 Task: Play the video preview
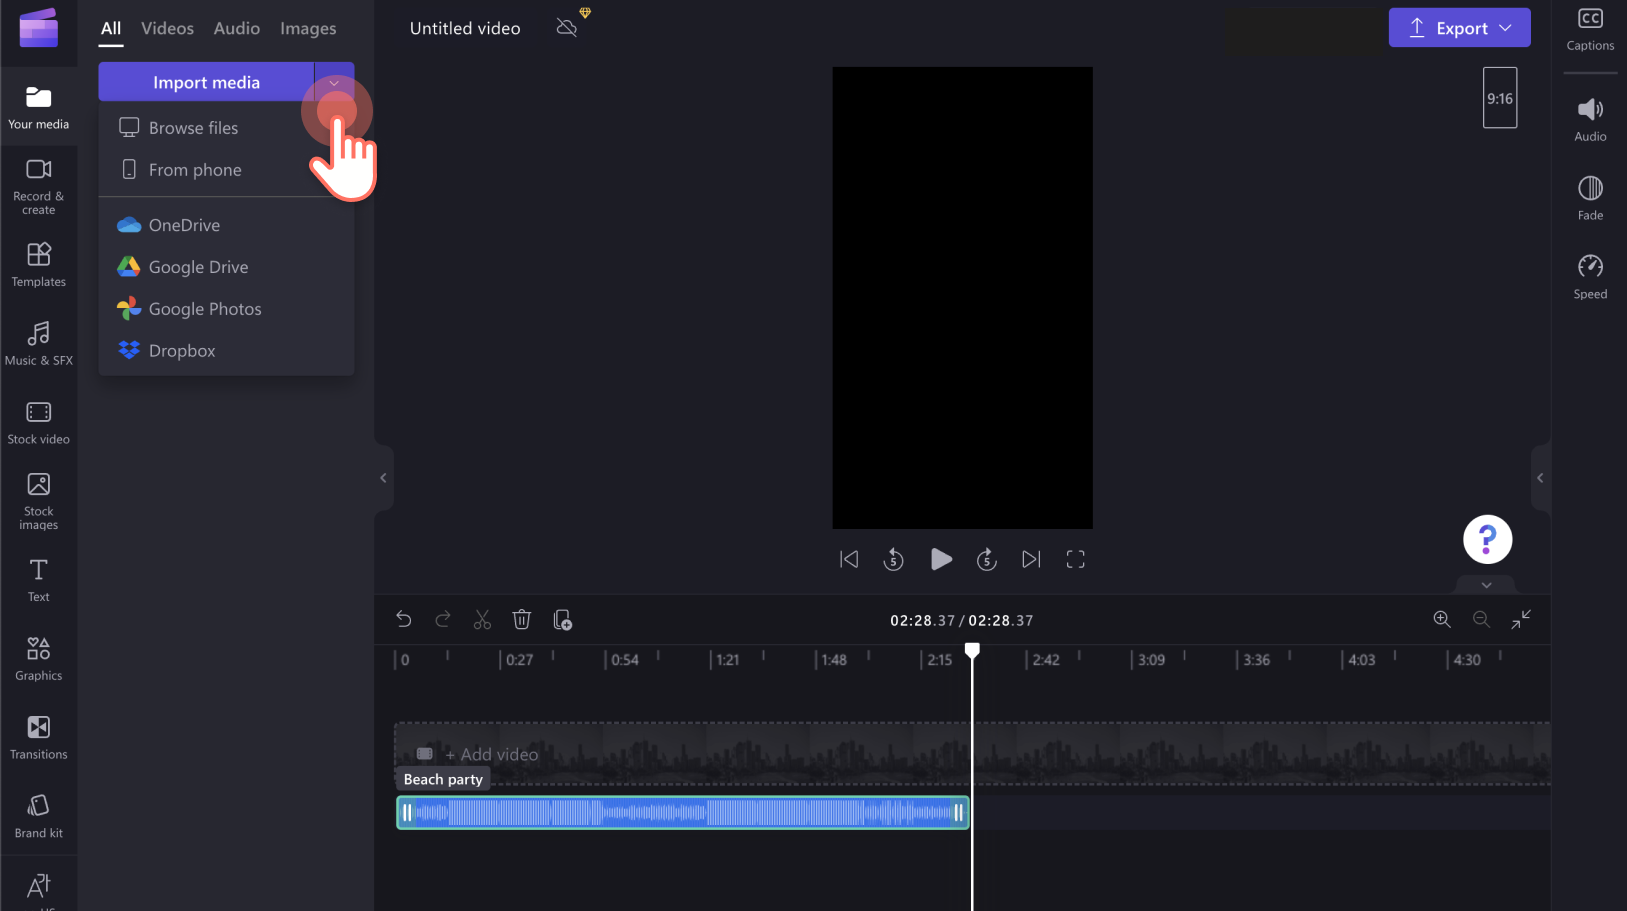pyautogui.click(x=940, y=559)
